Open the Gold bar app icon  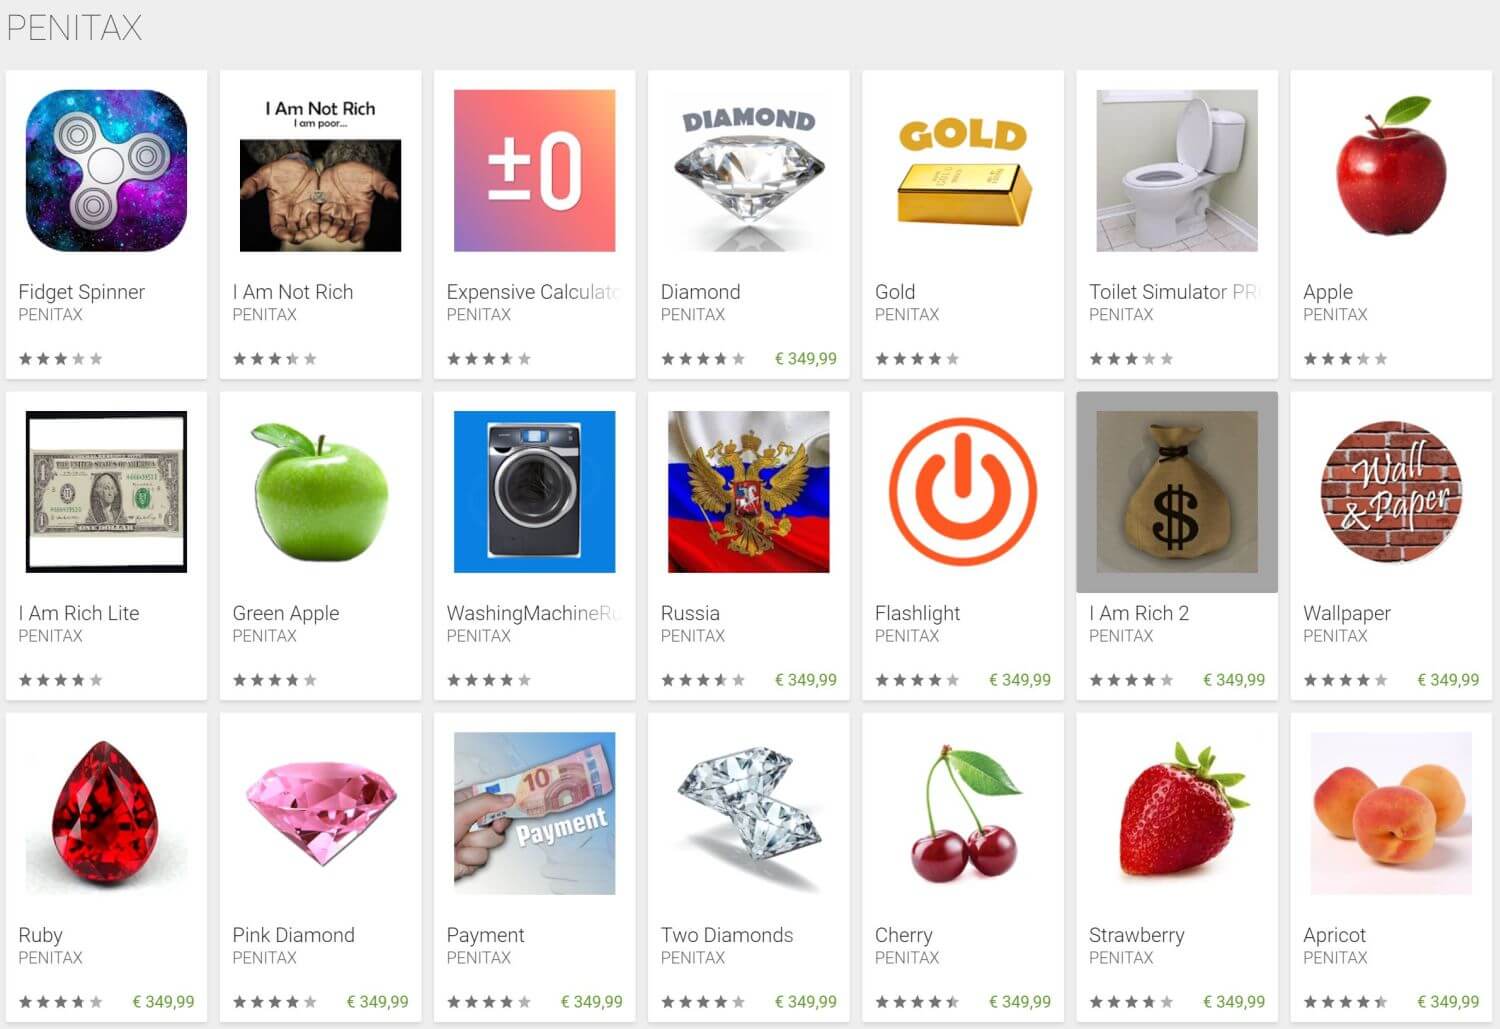(x=963, y=171)
